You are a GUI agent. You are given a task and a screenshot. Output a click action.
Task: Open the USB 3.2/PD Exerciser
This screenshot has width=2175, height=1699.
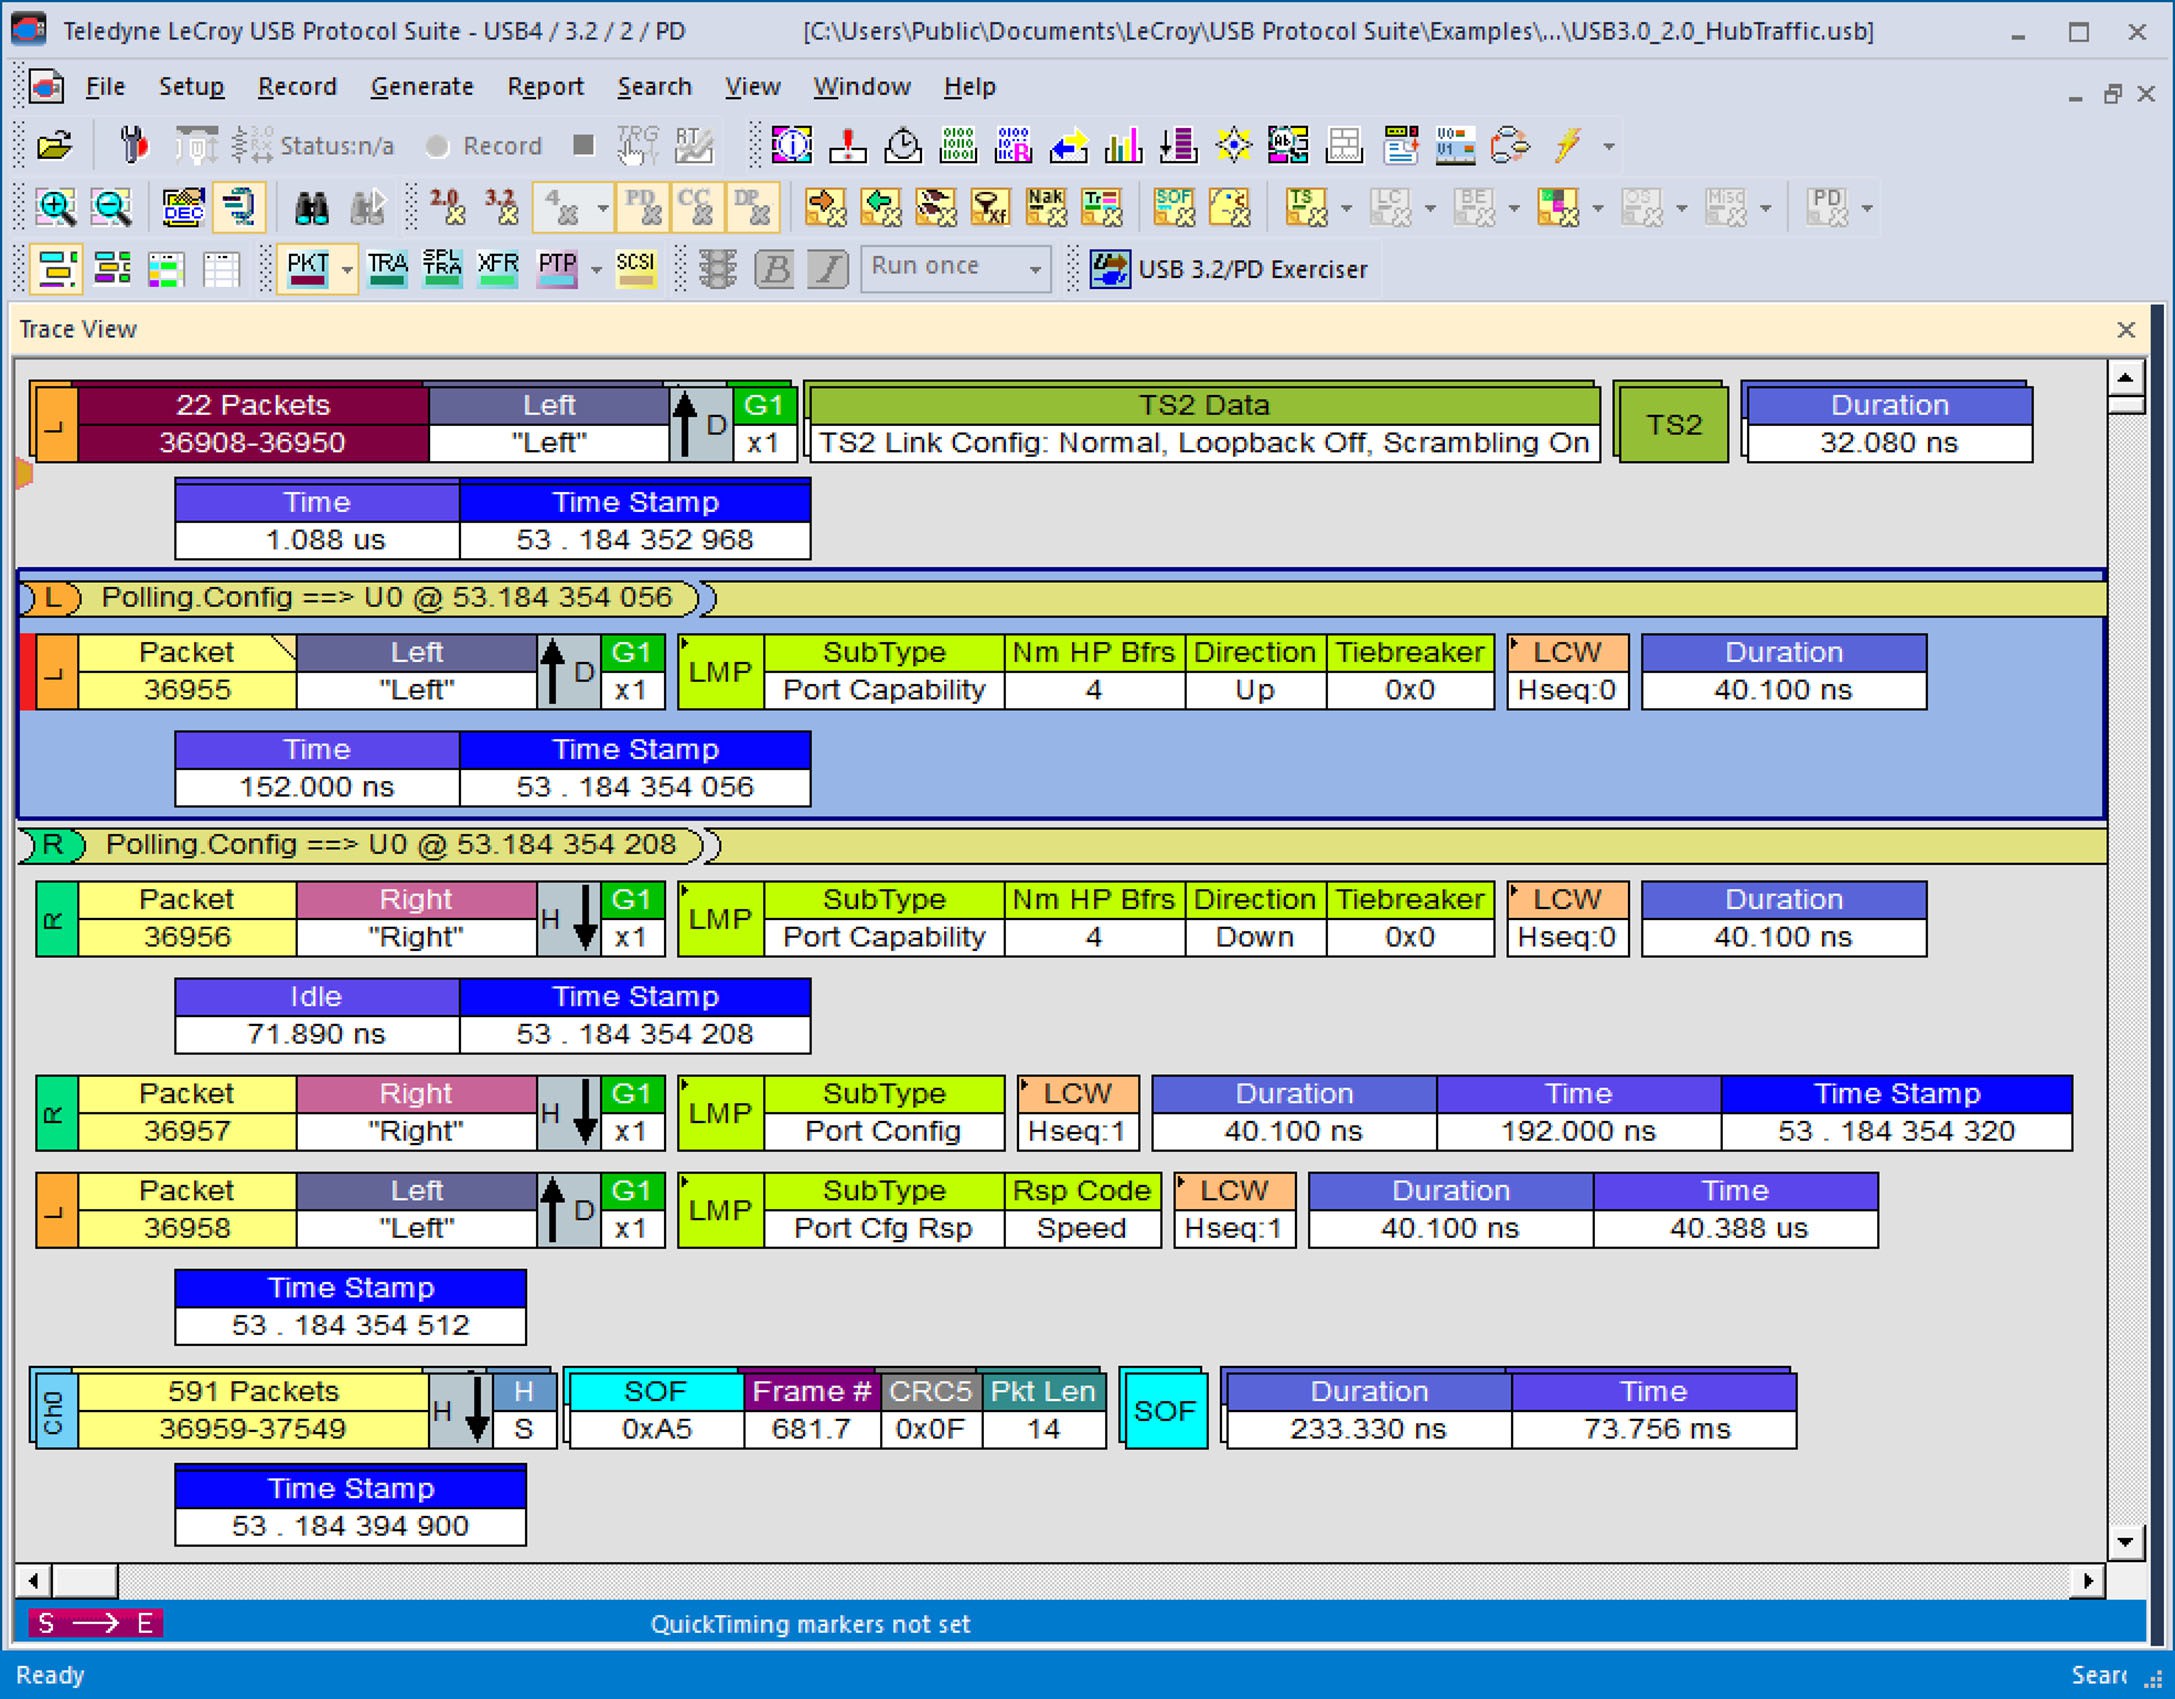coord(1227,269)
